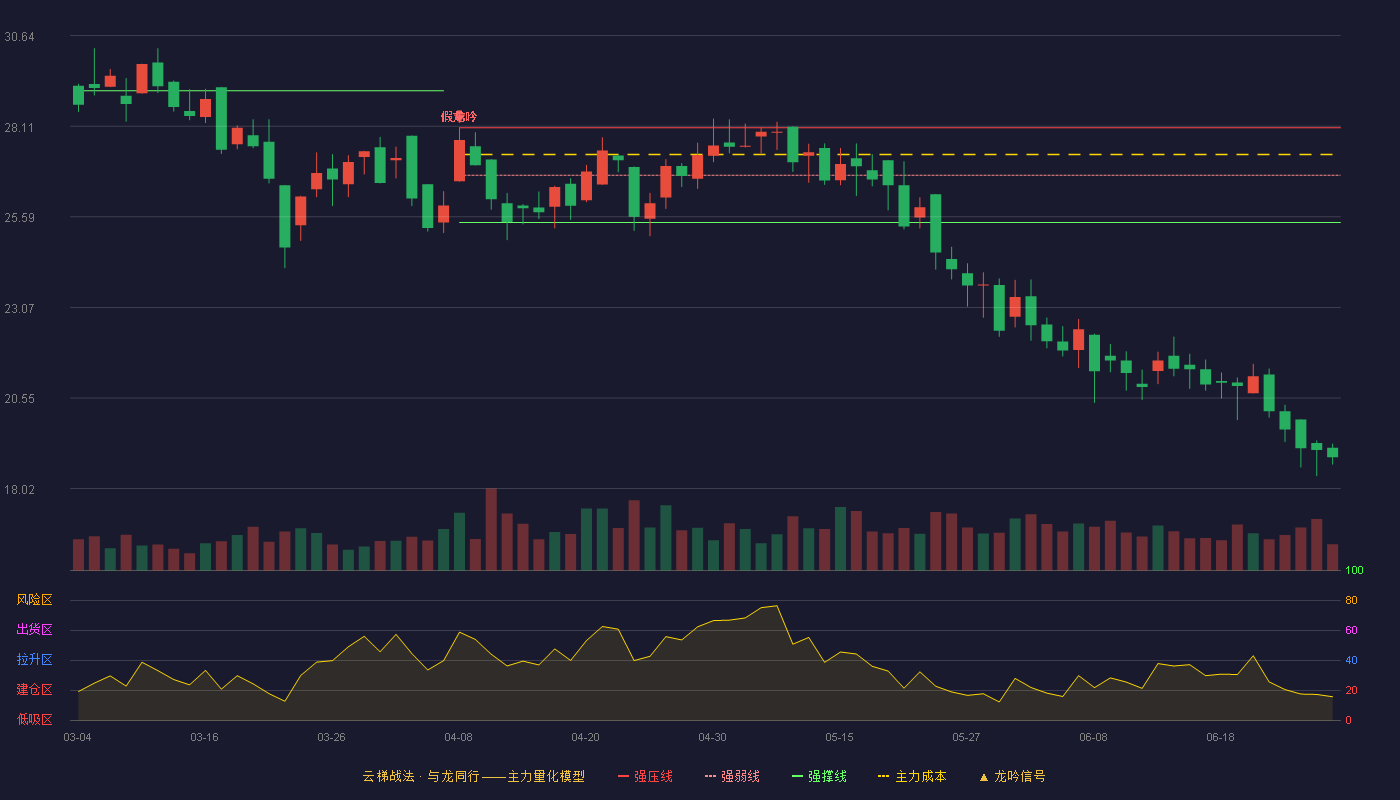Click the 04-08 date label

pyautogui.click(x=458, y=737)
